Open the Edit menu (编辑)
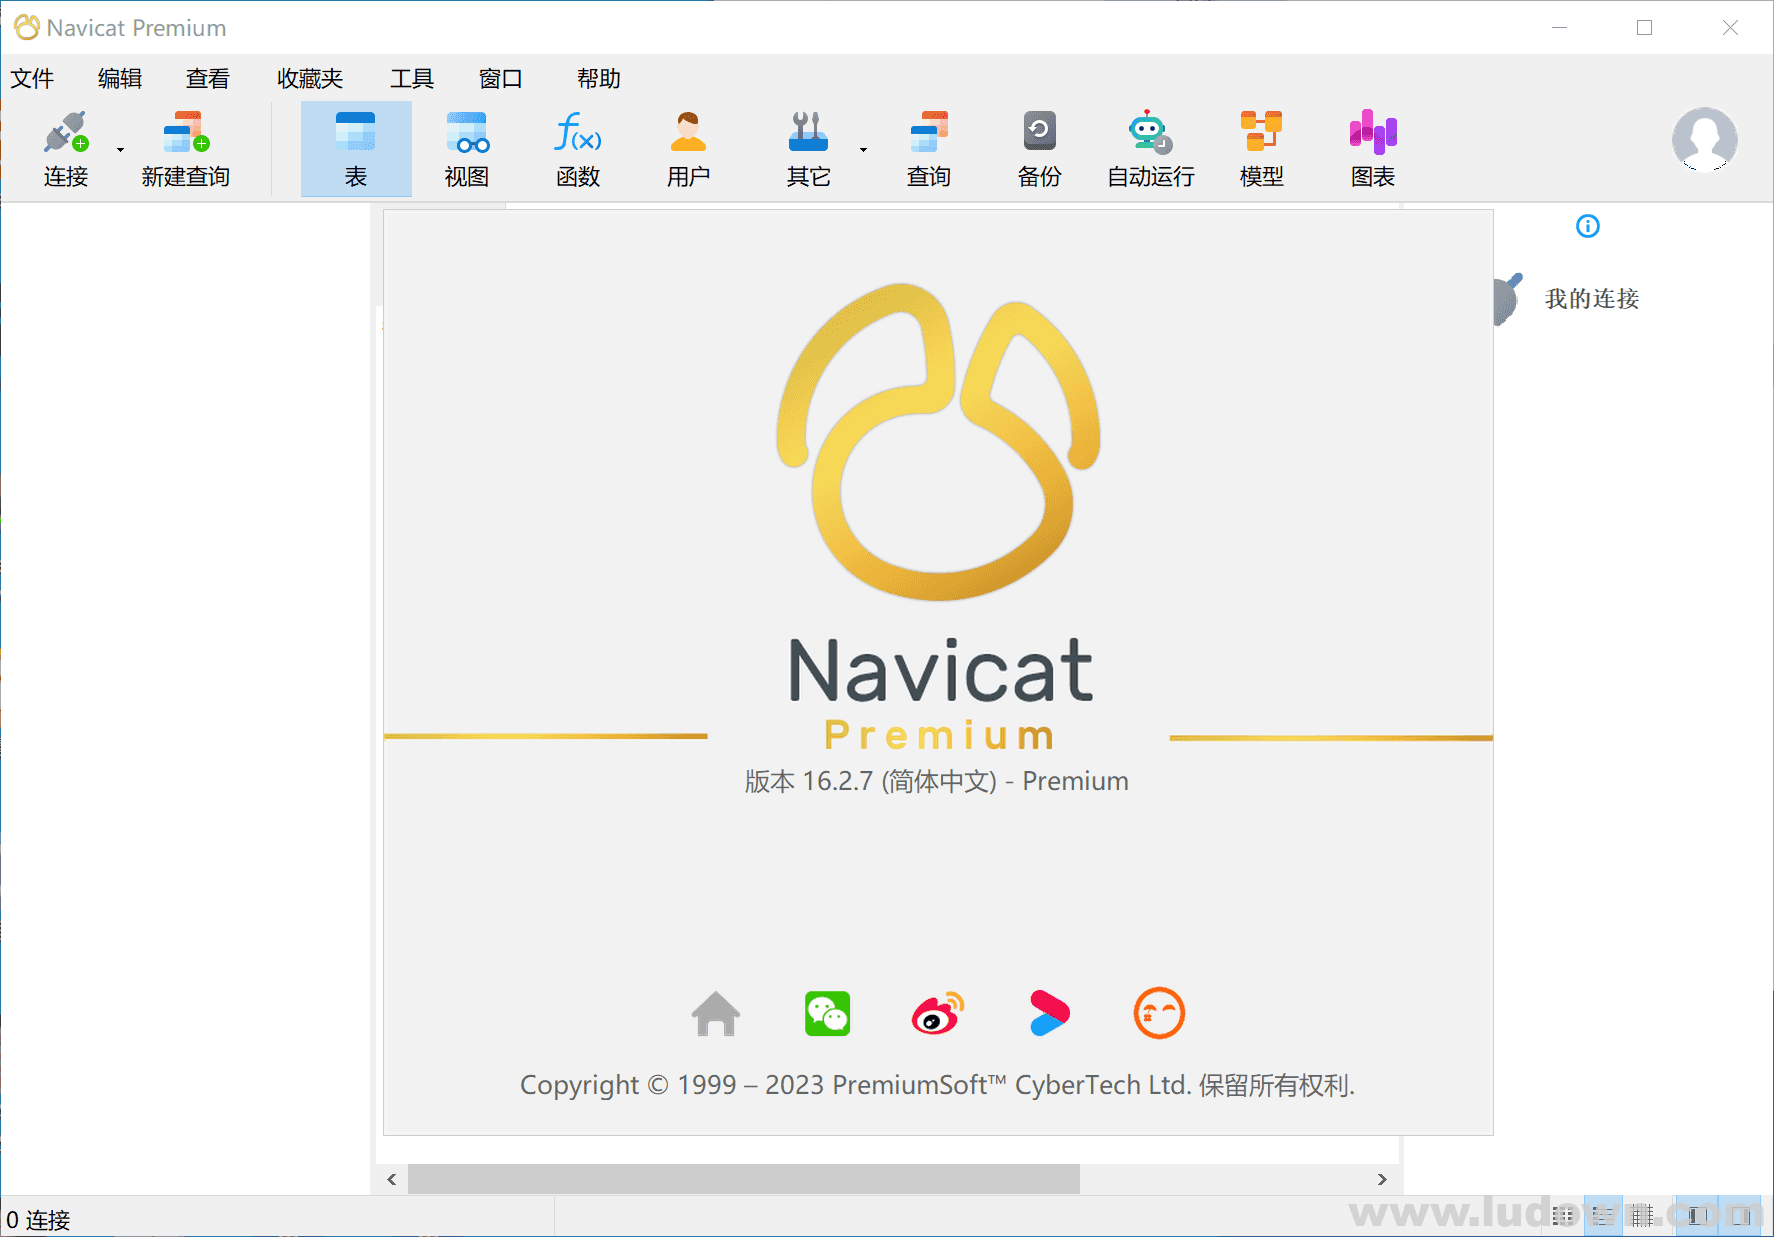 coord(120,78)
